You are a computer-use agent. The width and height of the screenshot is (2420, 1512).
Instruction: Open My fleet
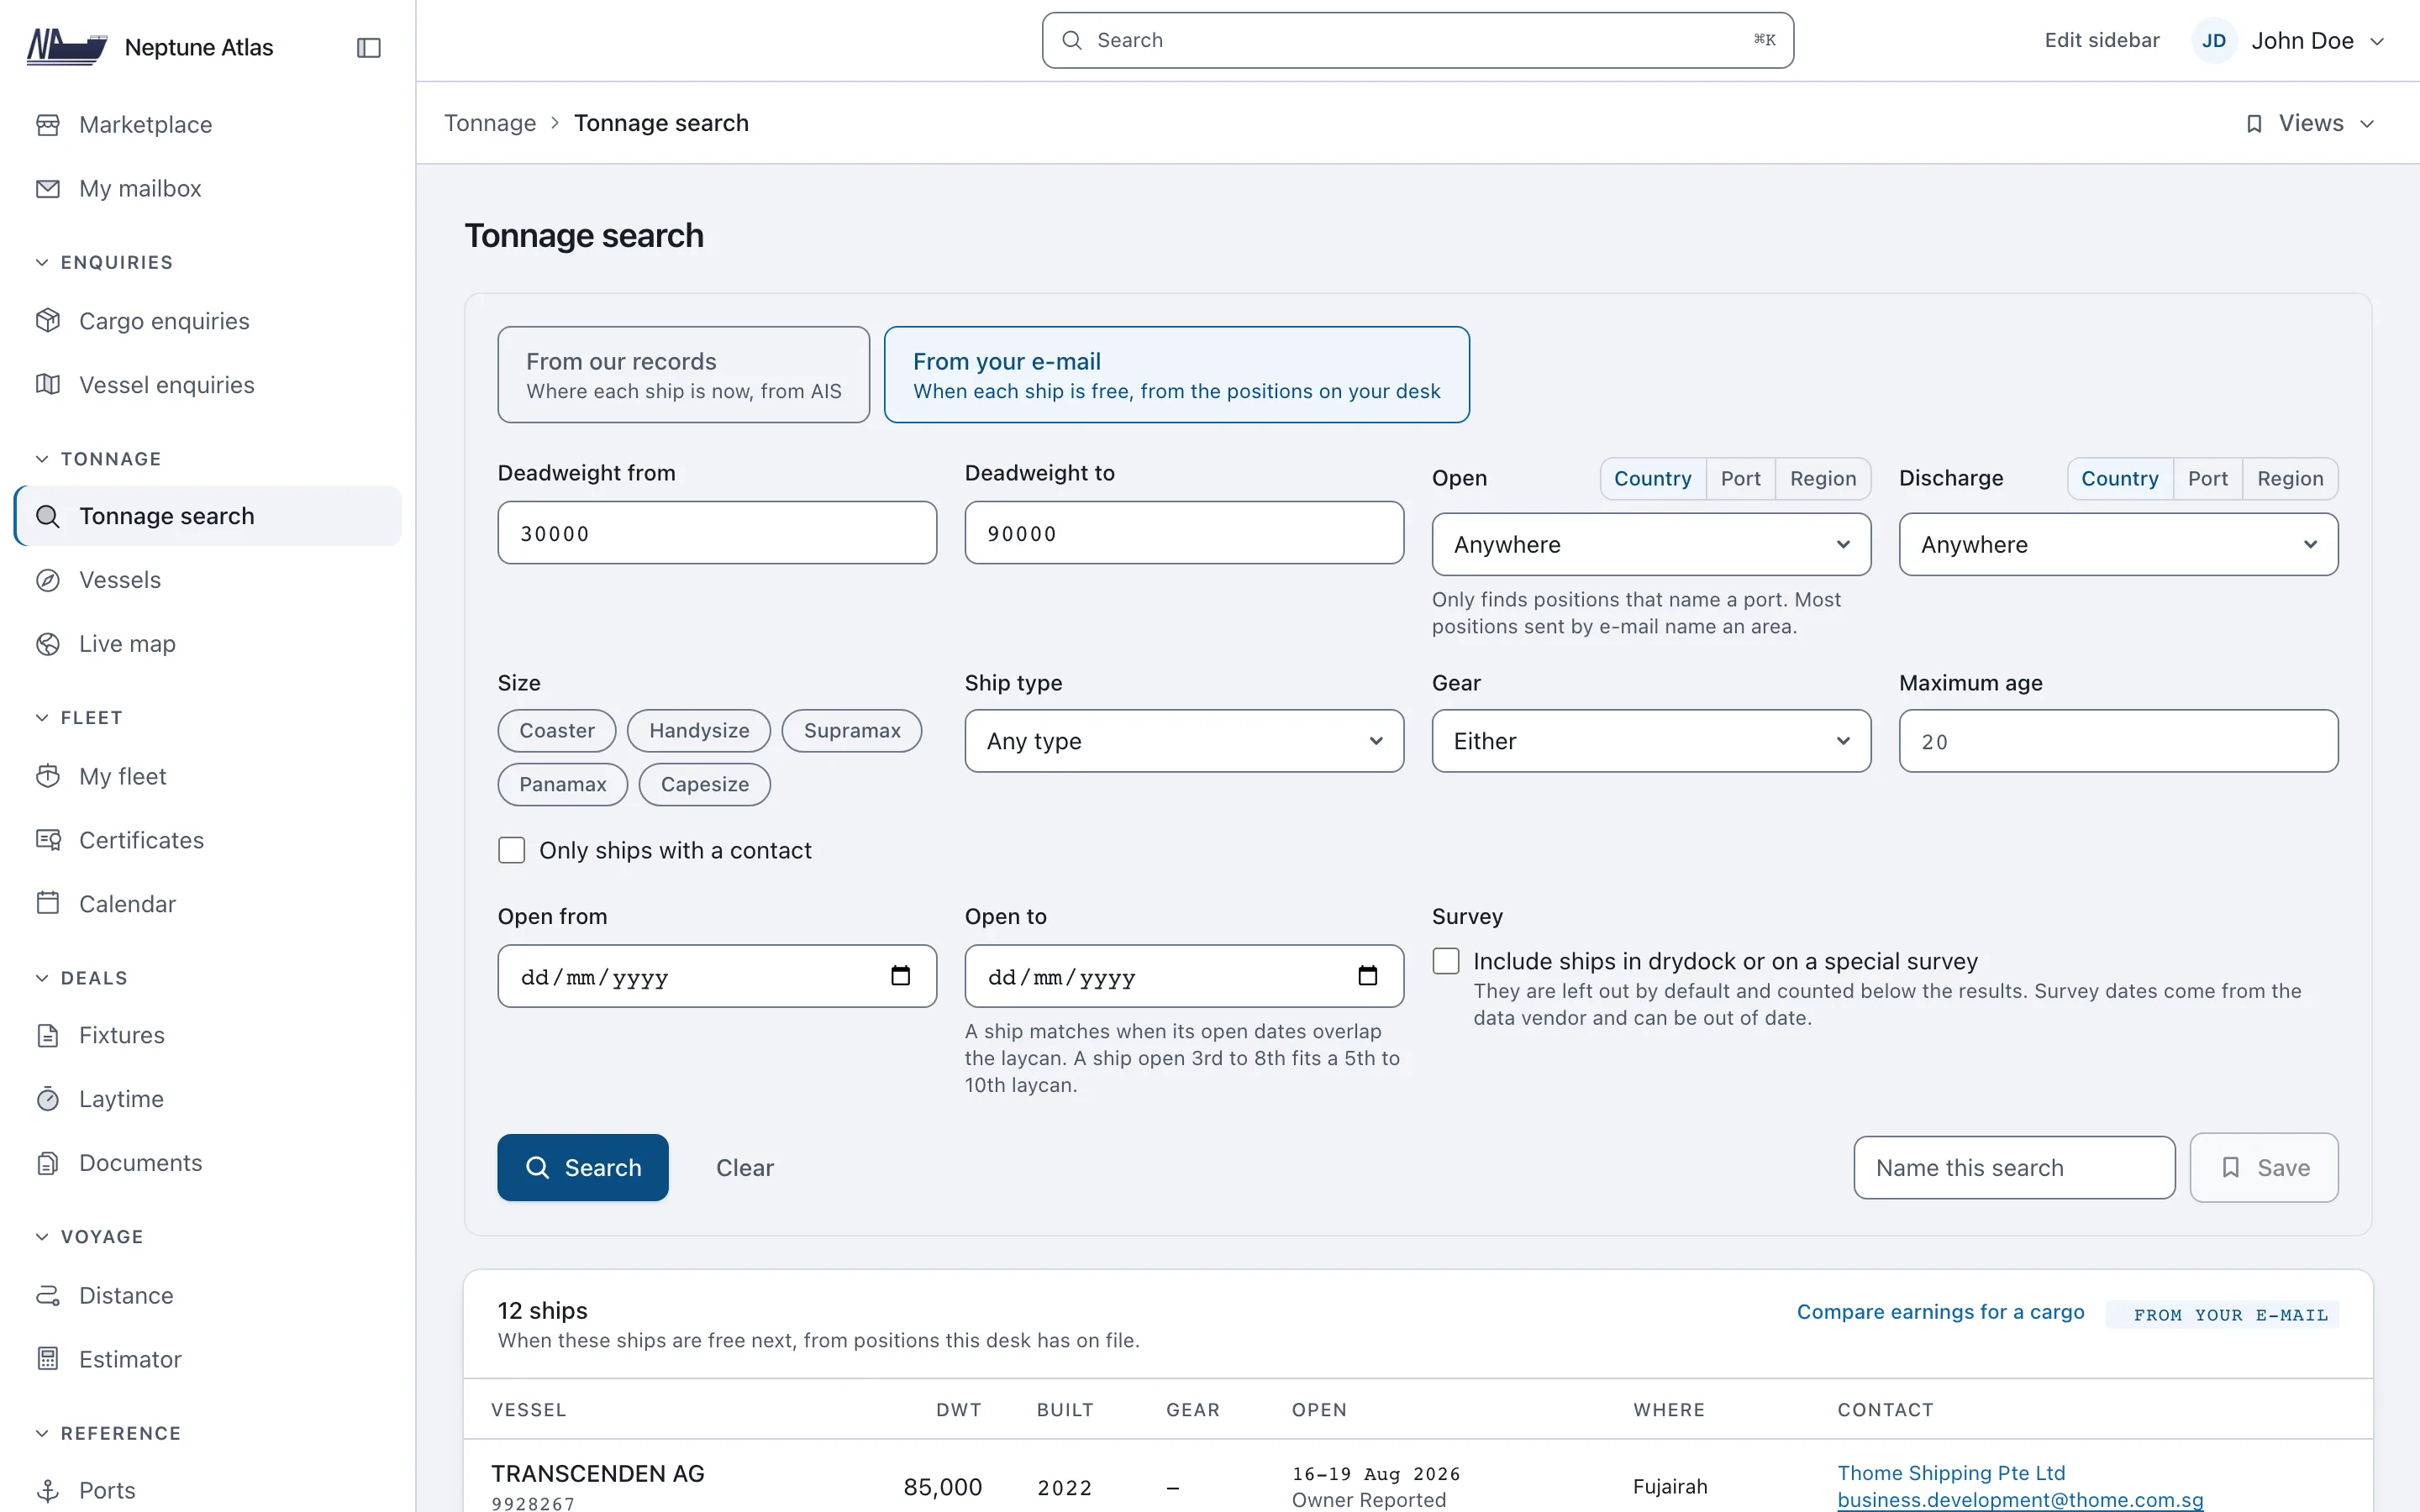pos(208,776)
